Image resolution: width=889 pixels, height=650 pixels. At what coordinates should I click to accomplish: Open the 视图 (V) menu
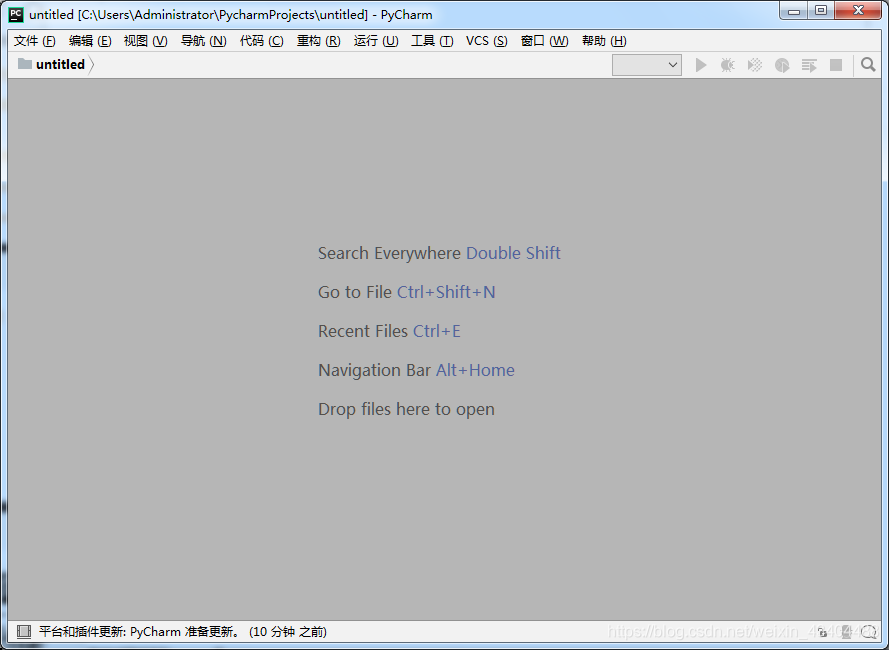coord(146,41)
